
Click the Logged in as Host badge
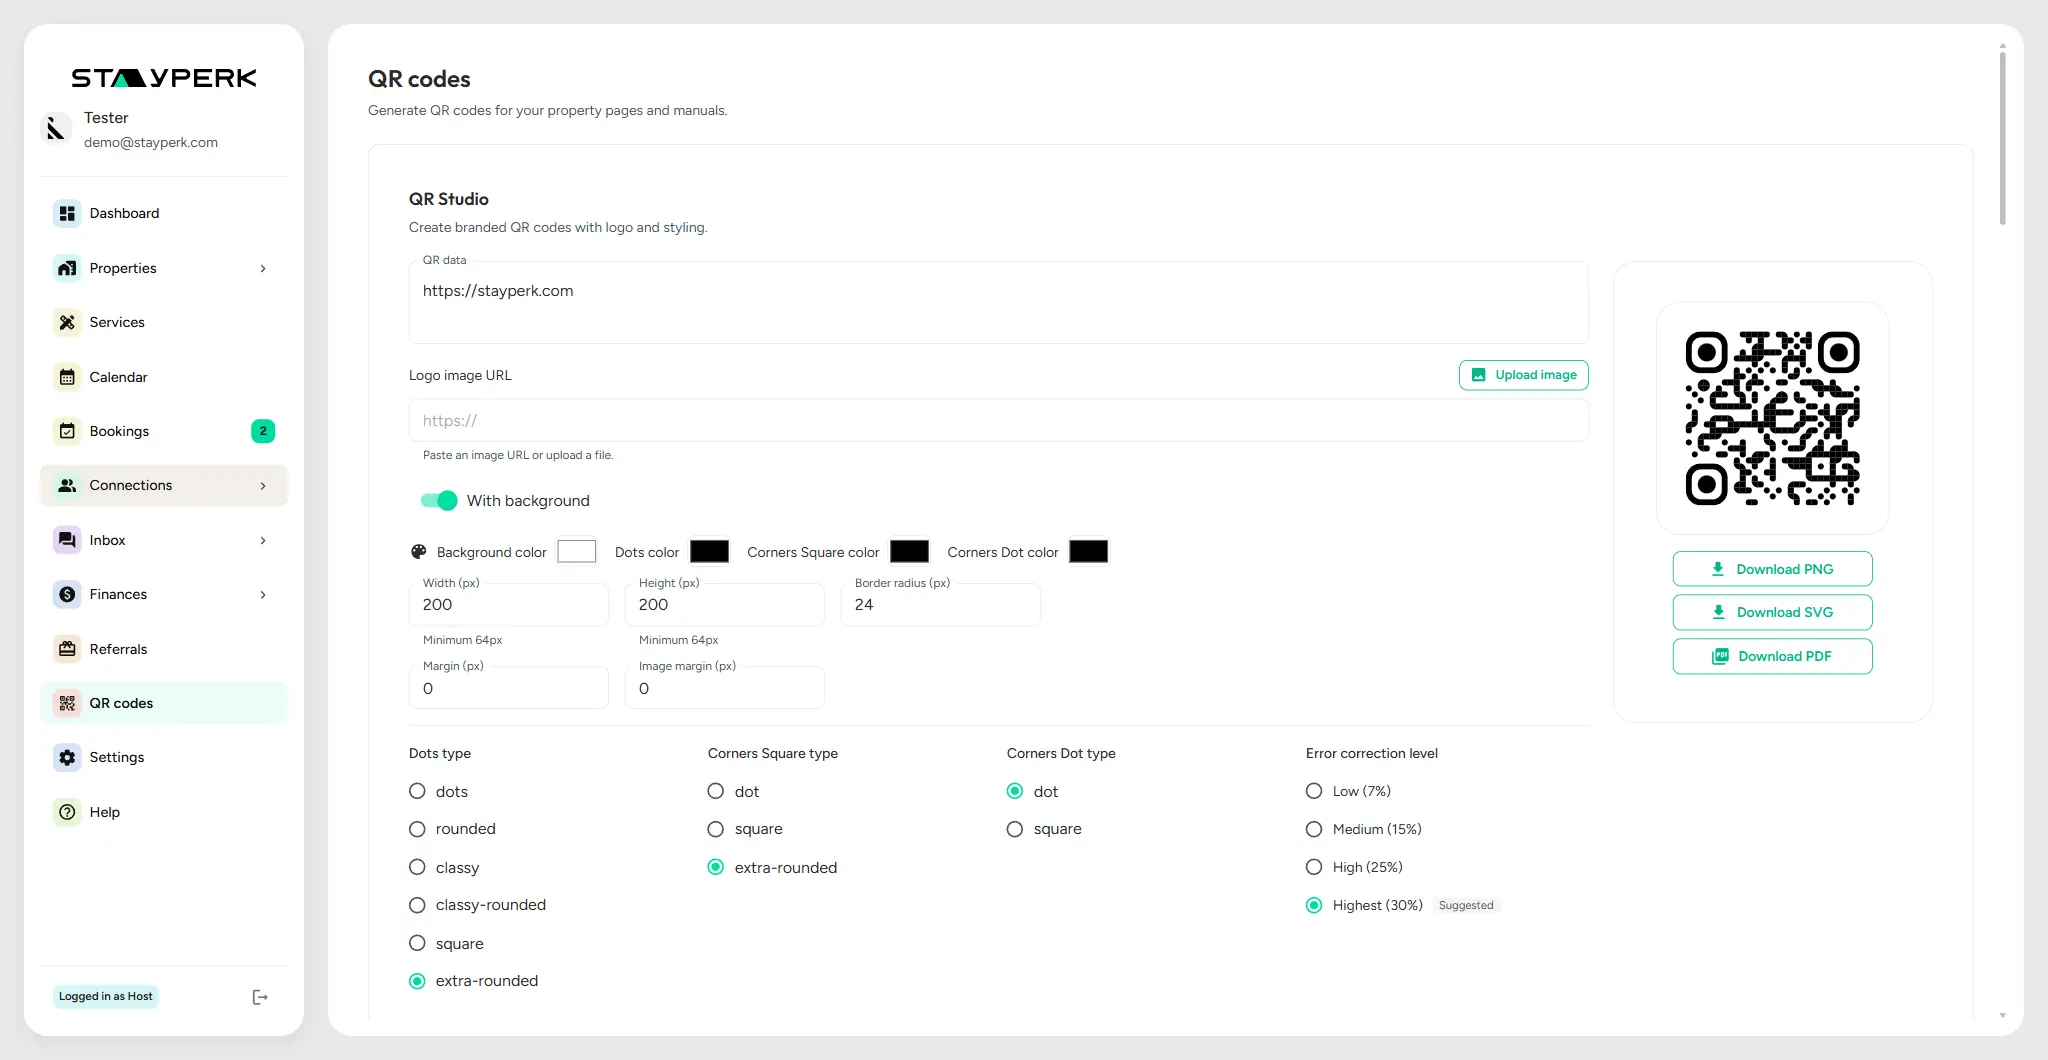coord(106,996)
